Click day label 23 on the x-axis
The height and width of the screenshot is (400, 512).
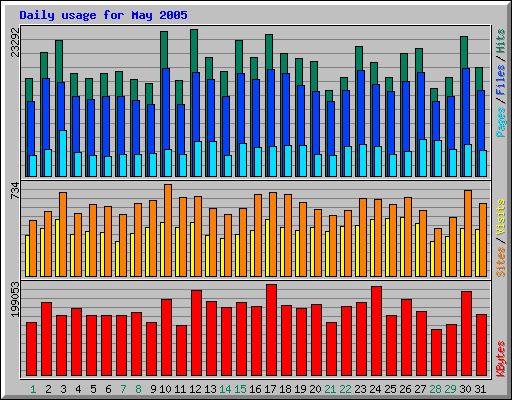[360, 389]
